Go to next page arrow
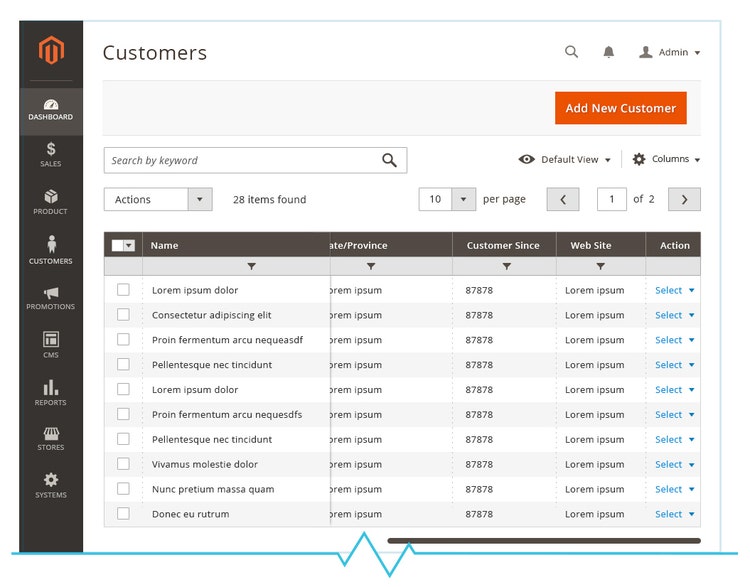The width and height of the screenshot is (750, 587). tap(684, 199)
